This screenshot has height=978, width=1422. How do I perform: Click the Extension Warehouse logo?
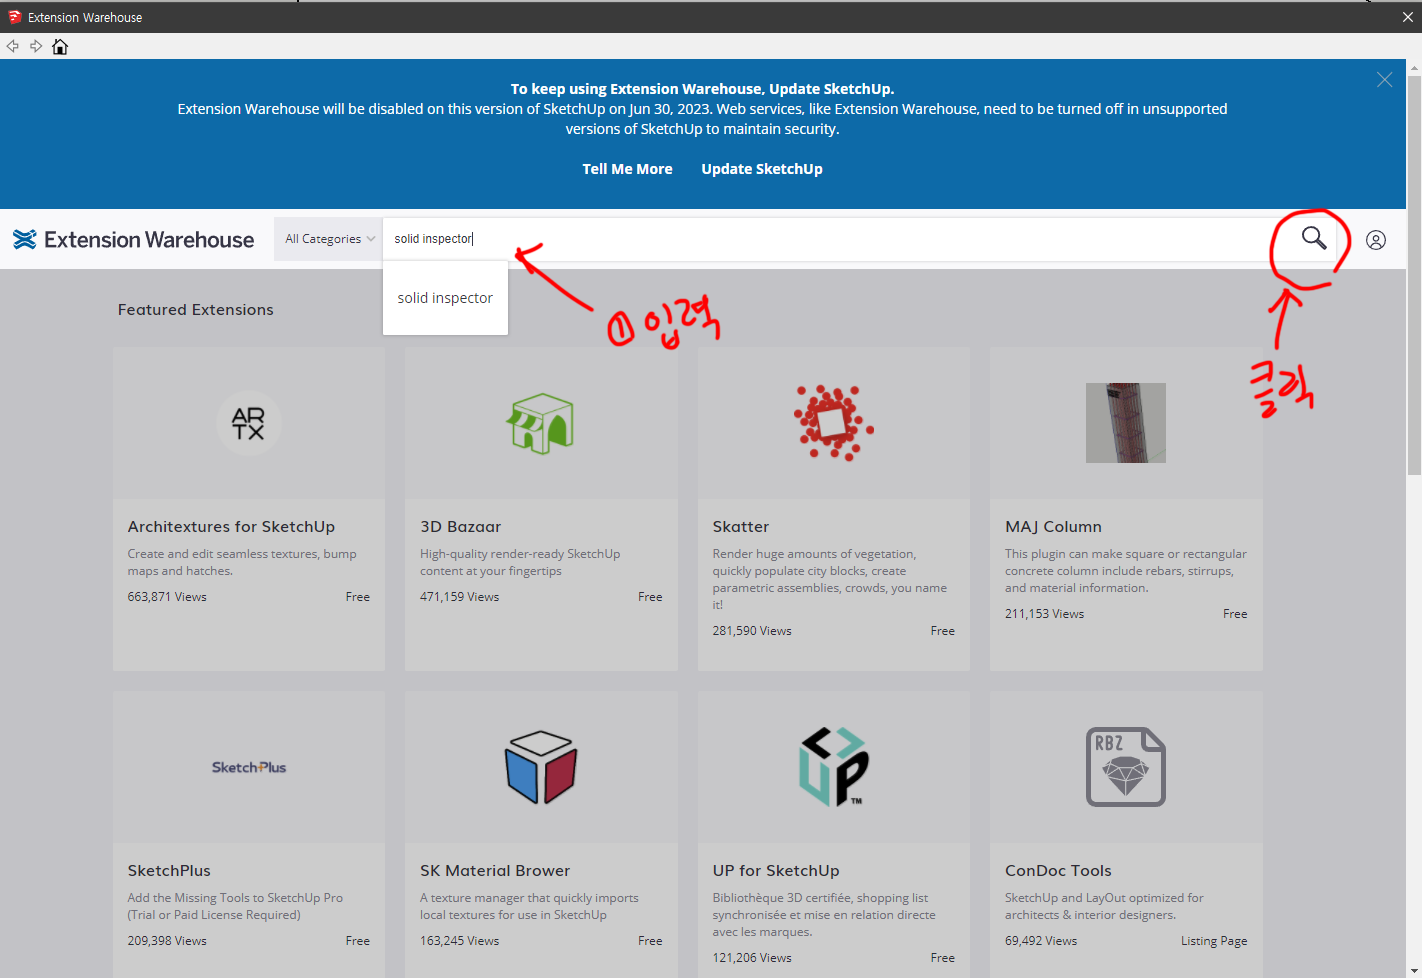pyautogui.click(x=134, y=240)
